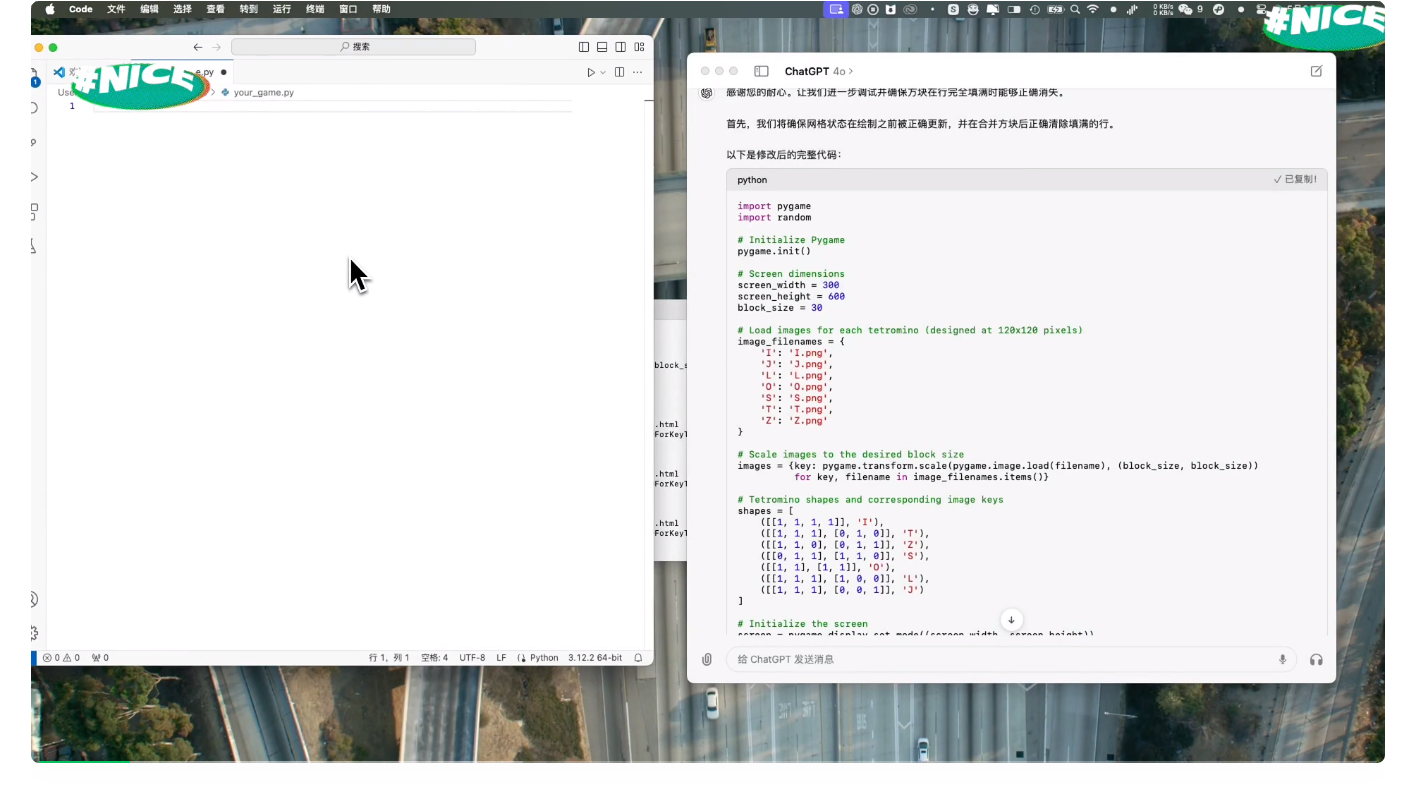The height and width of the screenshot is (787, 1407).
Task: Open the Run and Debug activity icon
Action: pos(34,177)
